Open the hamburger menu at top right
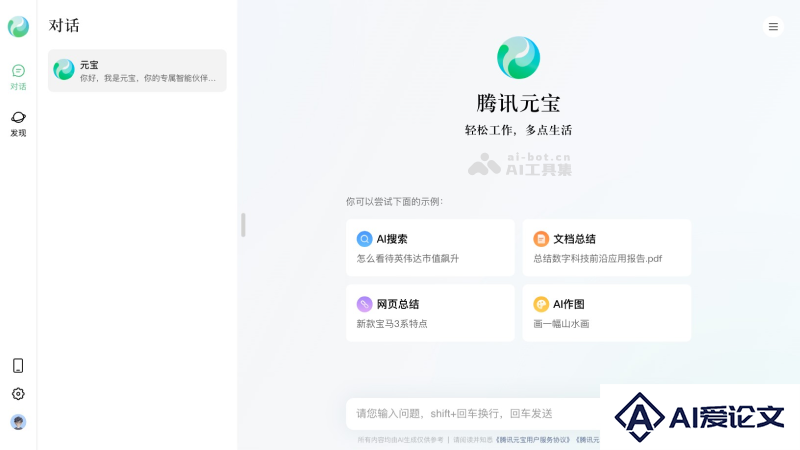Image resolution: width=800 pixels, height=450 pixels. point(773,27)
